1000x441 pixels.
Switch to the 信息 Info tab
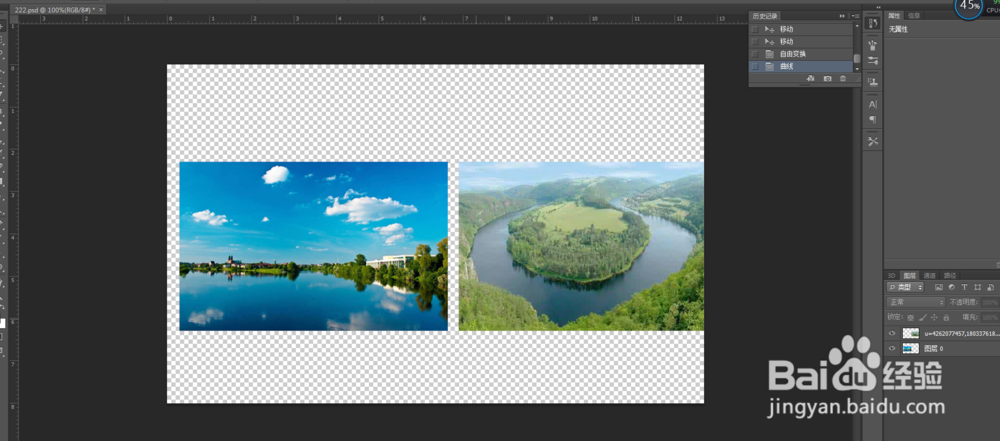tap(914, 15)
